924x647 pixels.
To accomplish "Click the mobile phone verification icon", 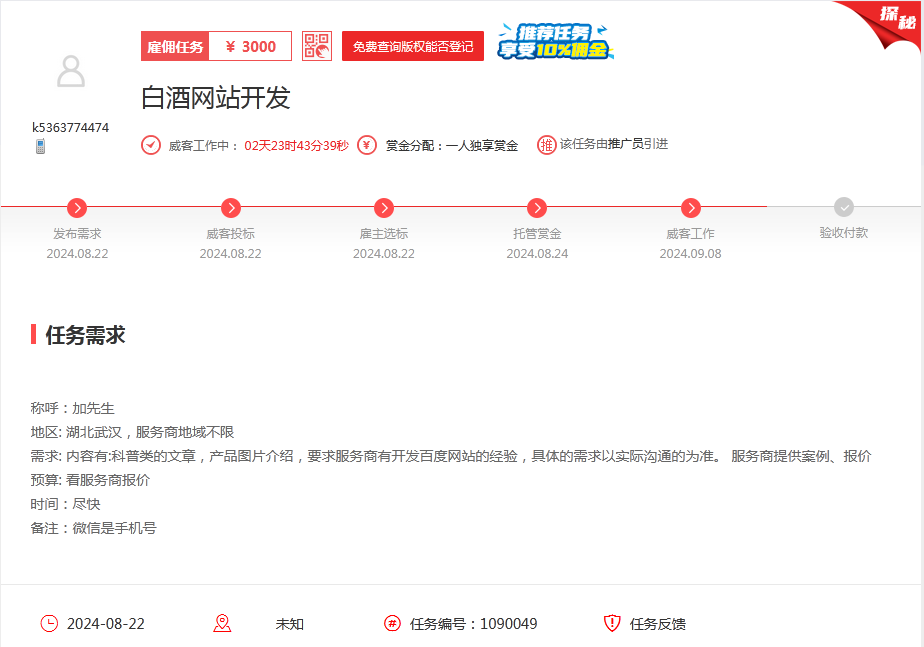I will pos(41,147).
